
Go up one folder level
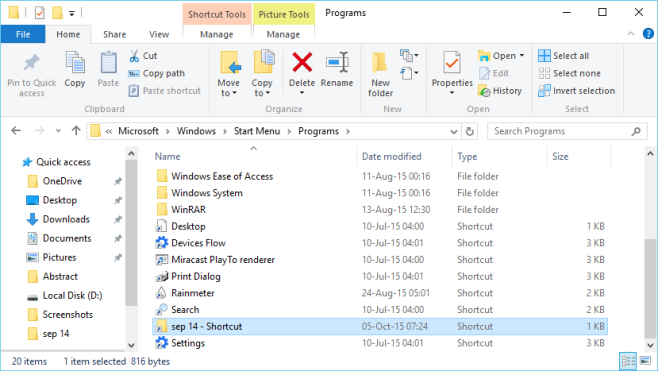(x=76, y=131)
